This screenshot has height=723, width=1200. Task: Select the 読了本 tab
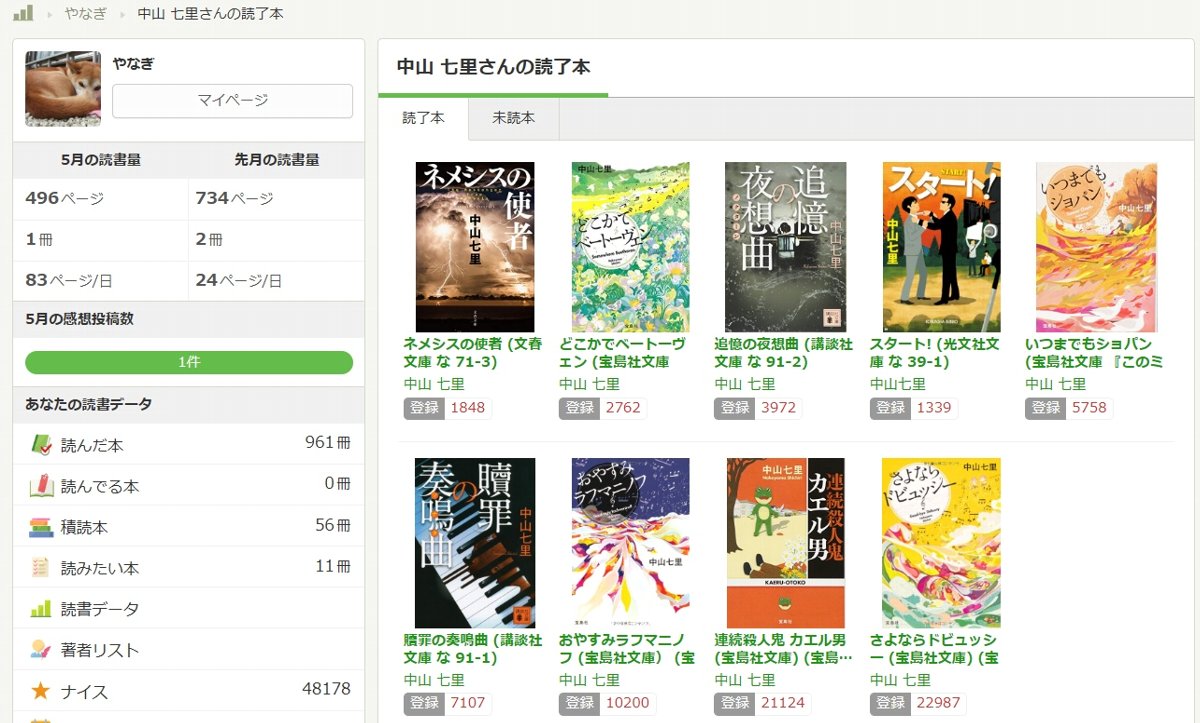pyautogui.click(x=423, y=118)
